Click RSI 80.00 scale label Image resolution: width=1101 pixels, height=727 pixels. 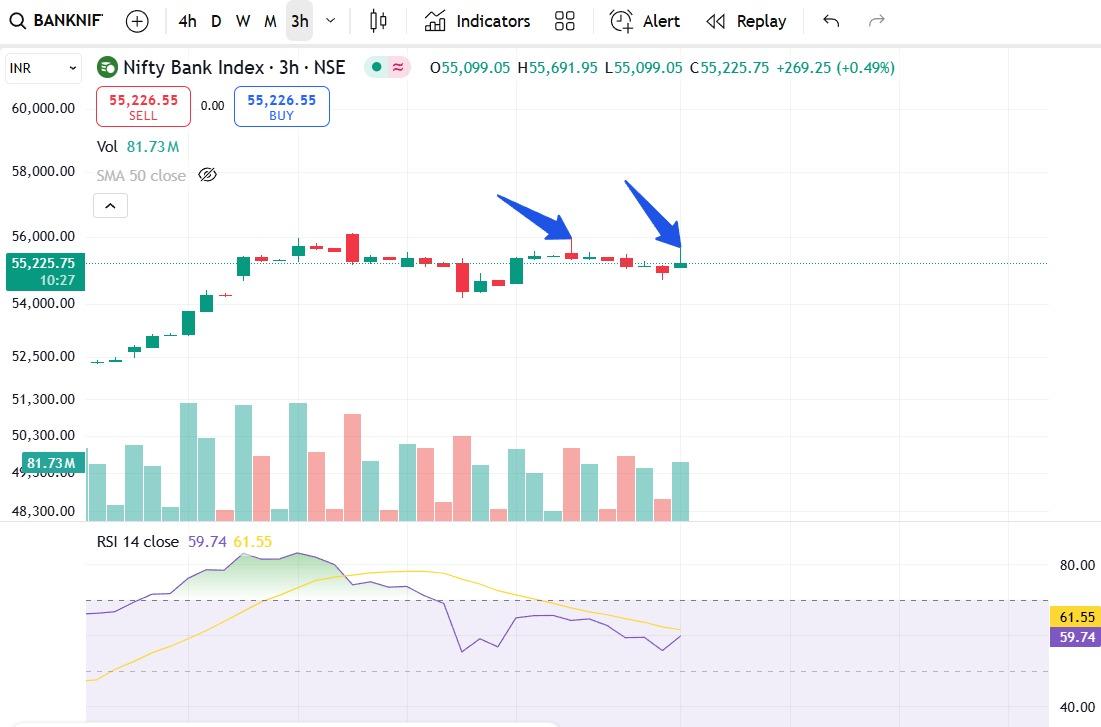pyautogui.click(x=1077, y=565)
